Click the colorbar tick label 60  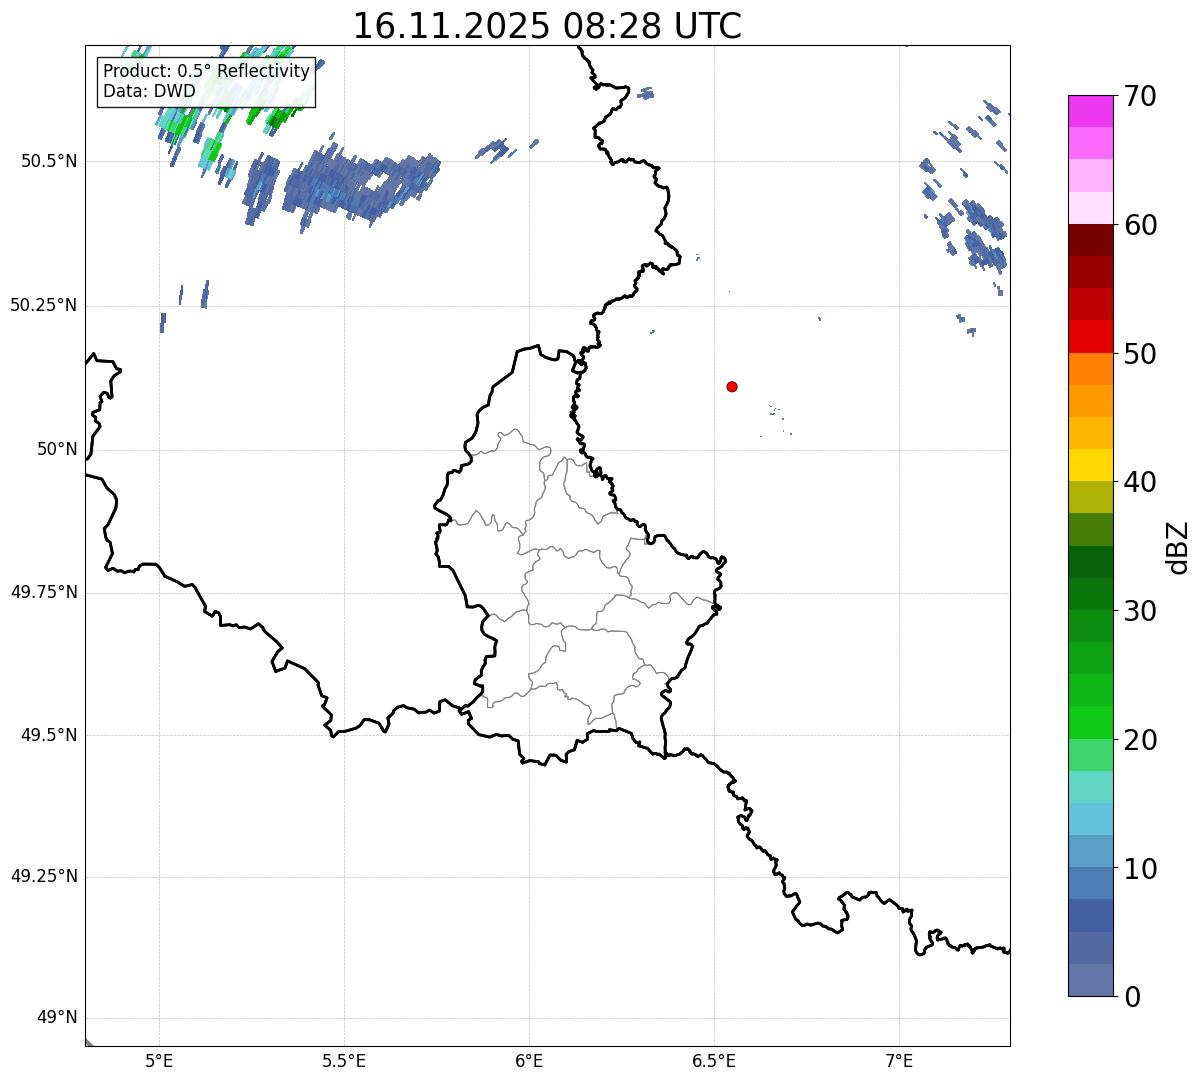coord(1140,225)
